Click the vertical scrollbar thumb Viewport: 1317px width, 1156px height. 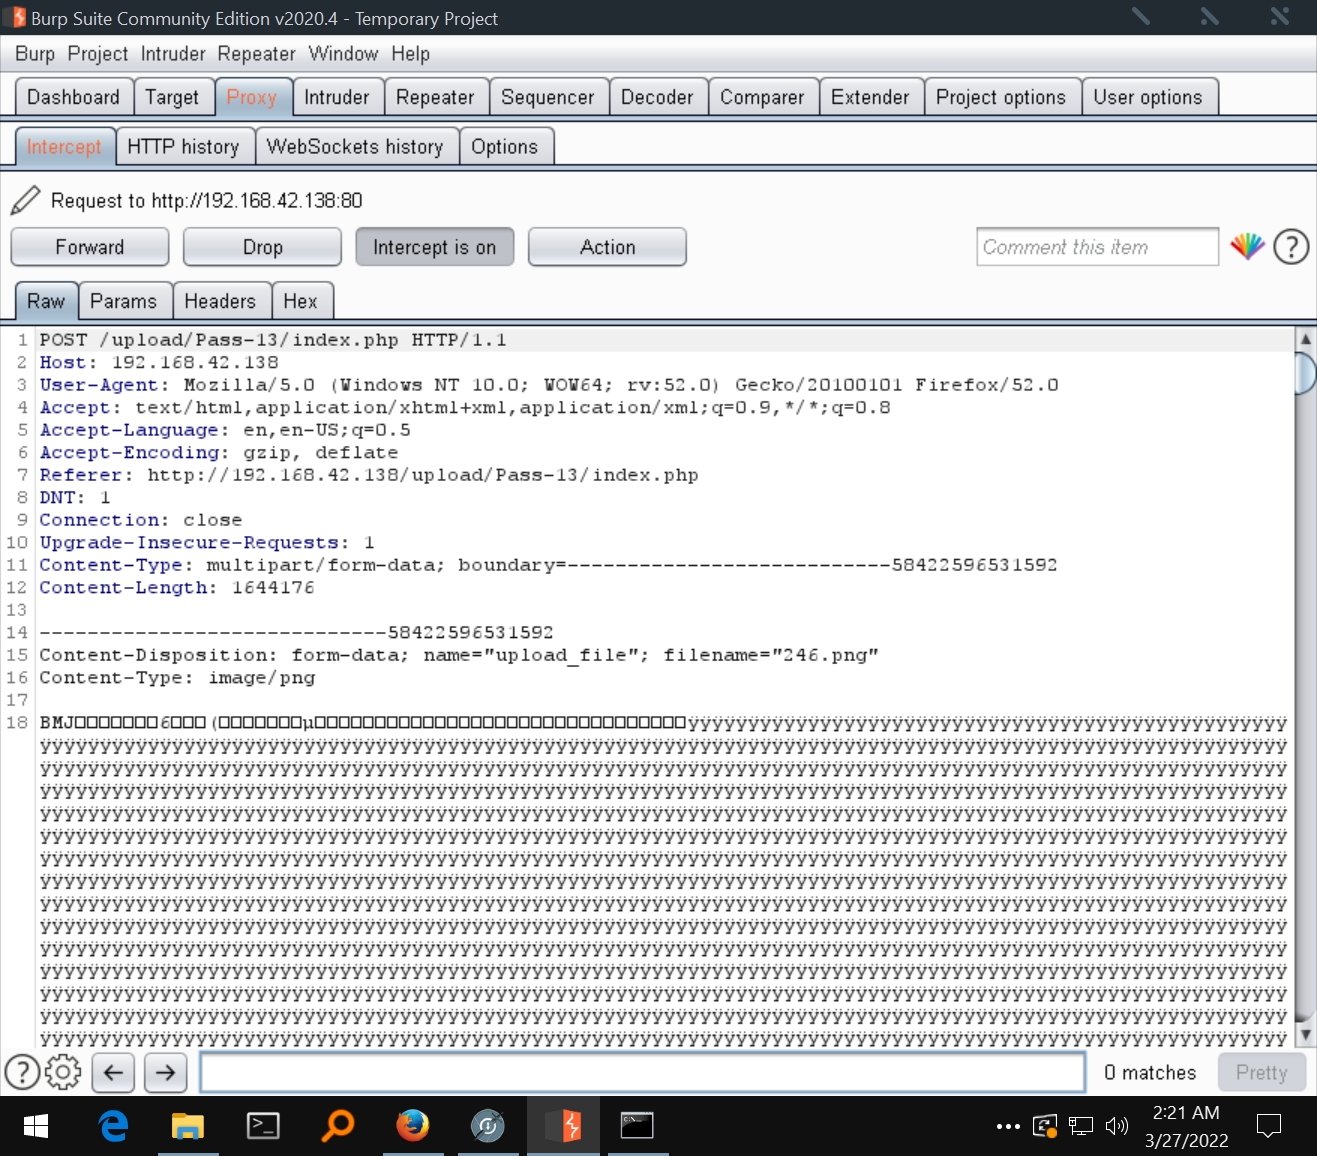(x=1305, y=372)
